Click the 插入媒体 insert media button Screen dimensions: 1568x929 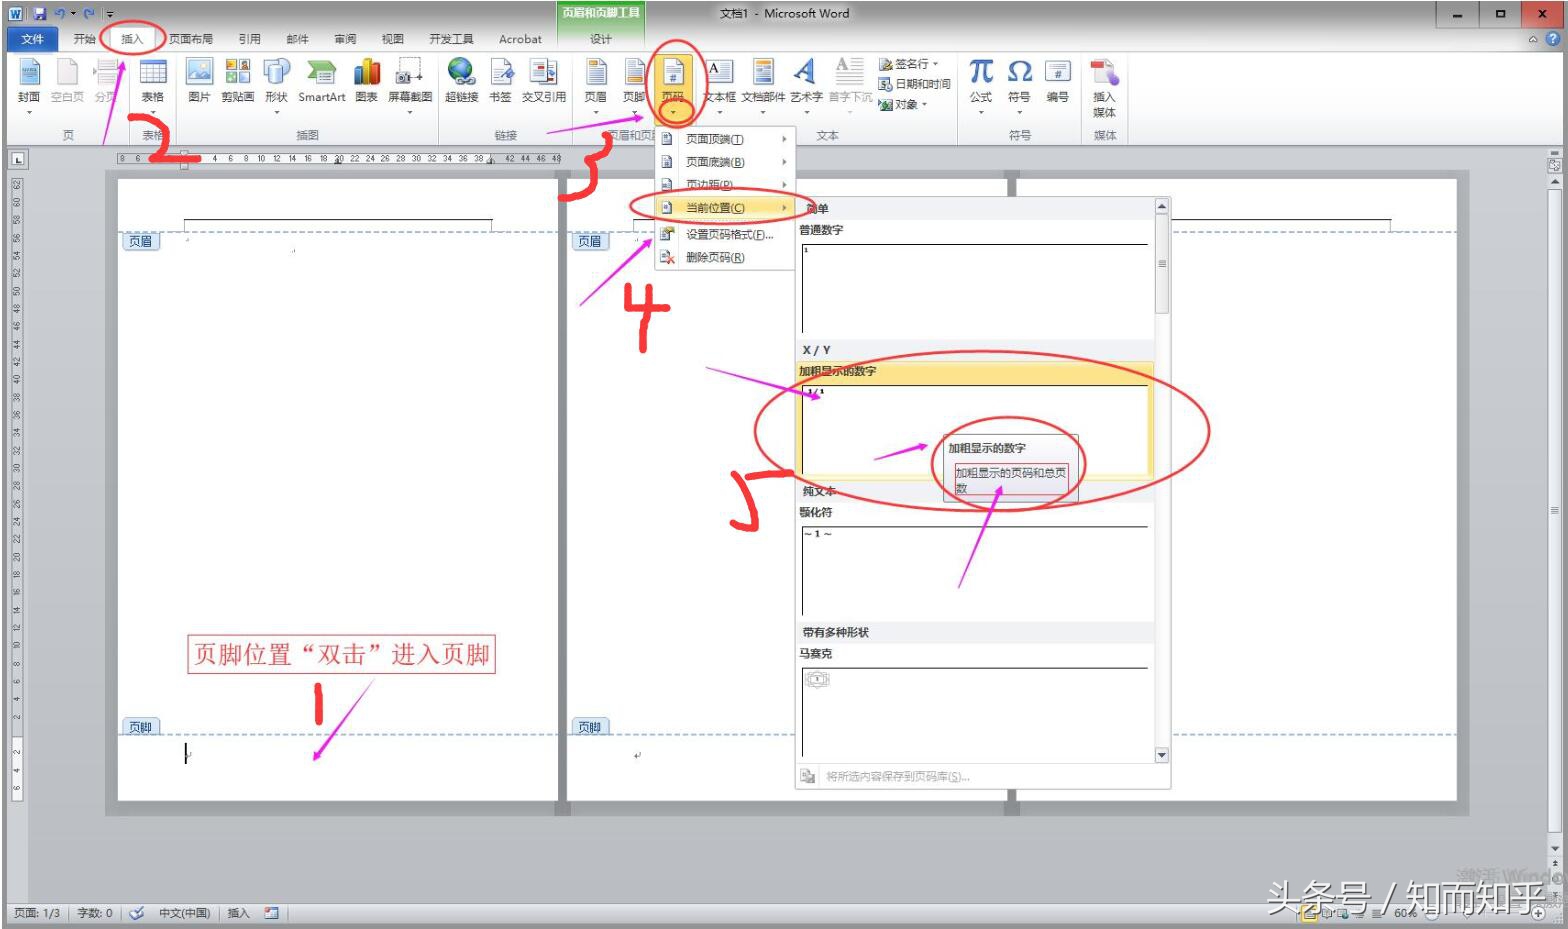coord(1104,88)
